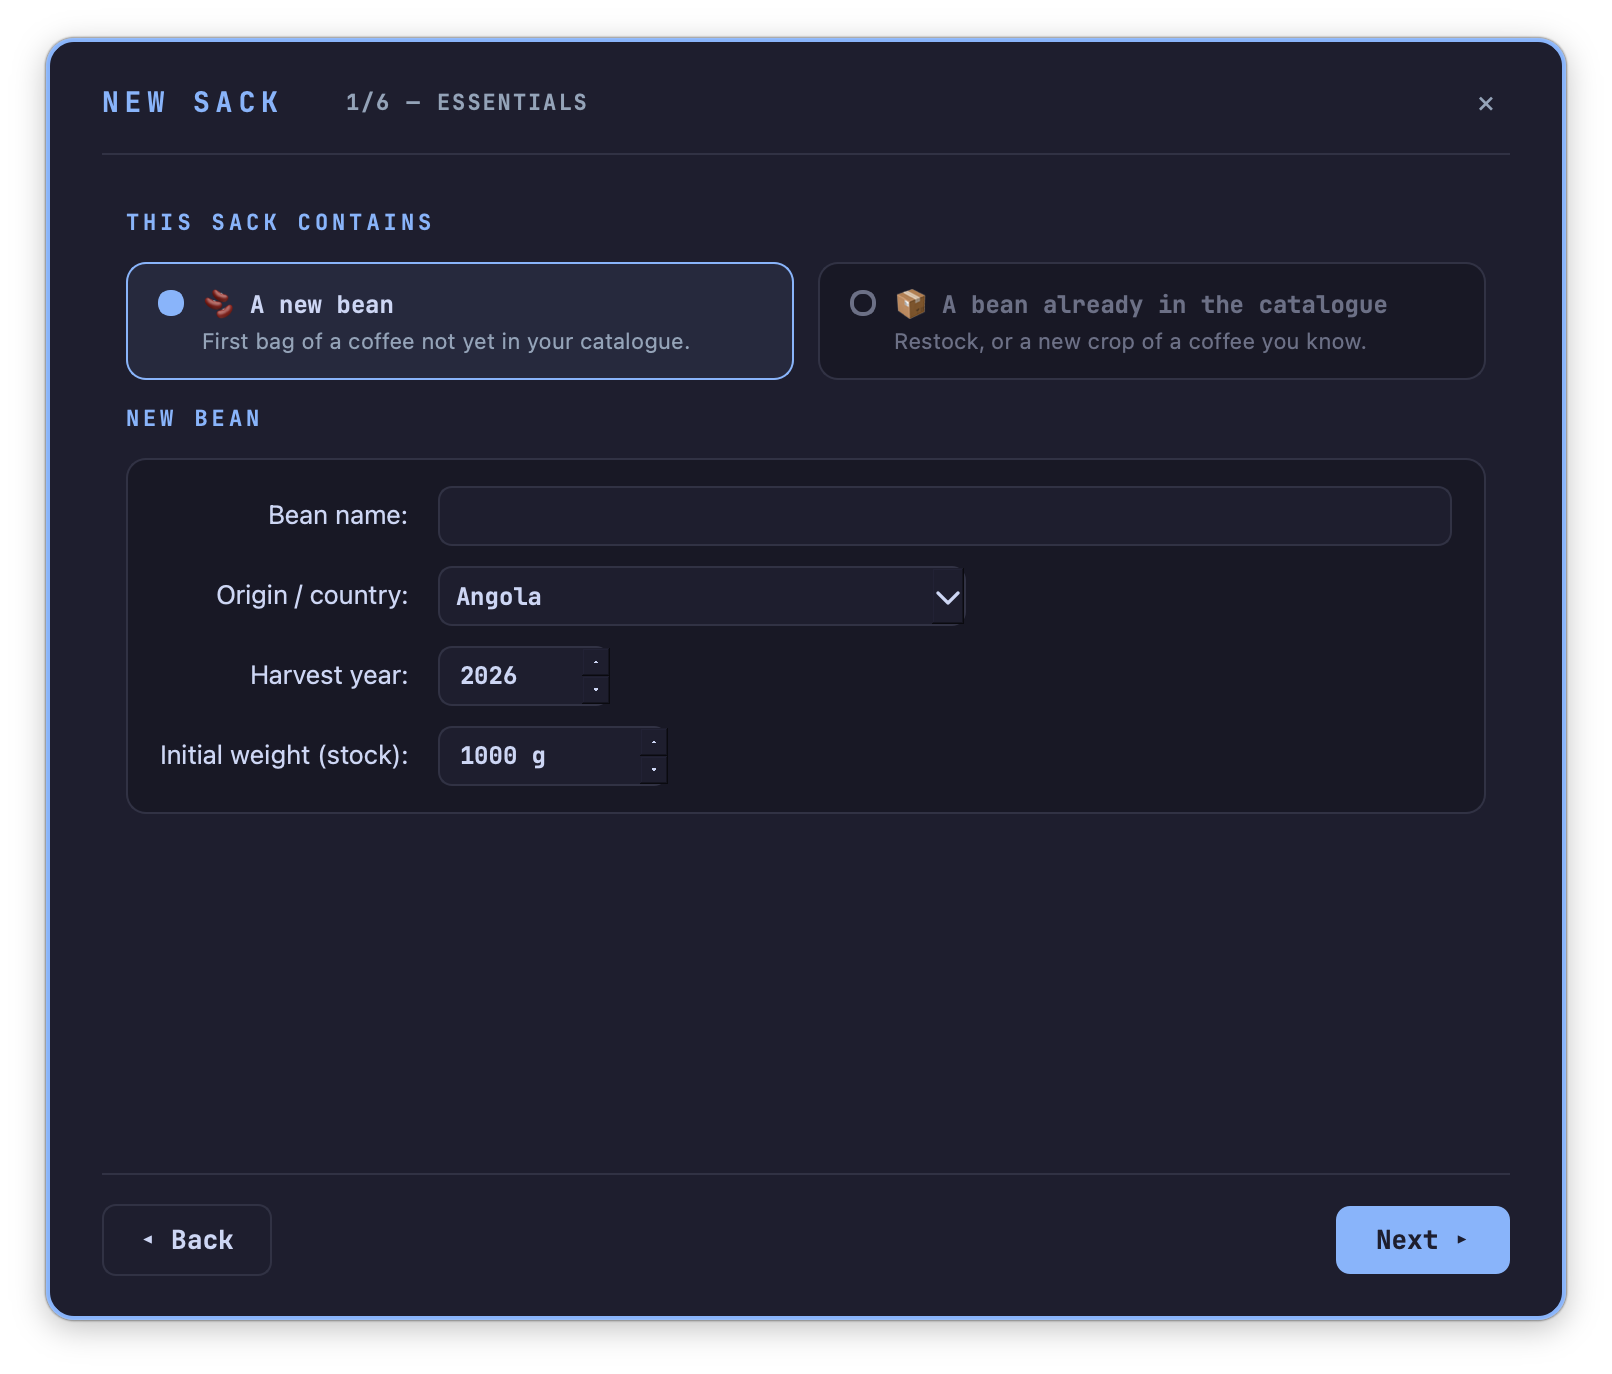Click the "1/6 — ESSENTIALS" step label
1612x1374 pixels.
[466, 103]
